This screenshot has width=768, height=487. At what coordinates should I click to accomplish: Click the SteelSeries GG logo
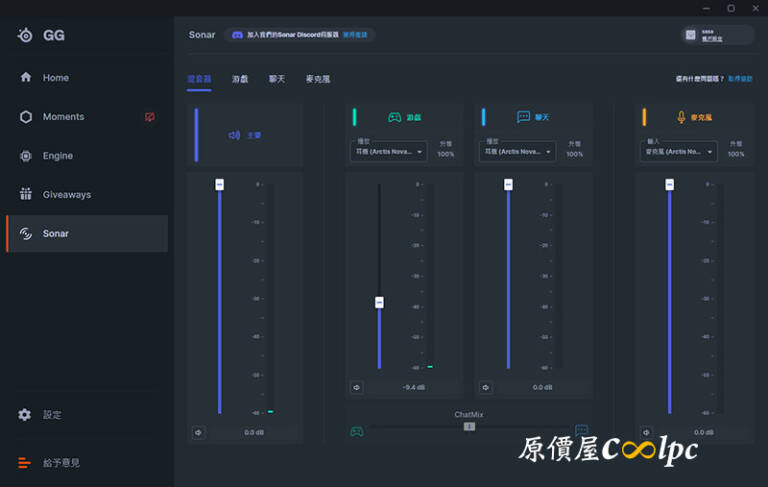pyautogui.click(x=26, y=35)
